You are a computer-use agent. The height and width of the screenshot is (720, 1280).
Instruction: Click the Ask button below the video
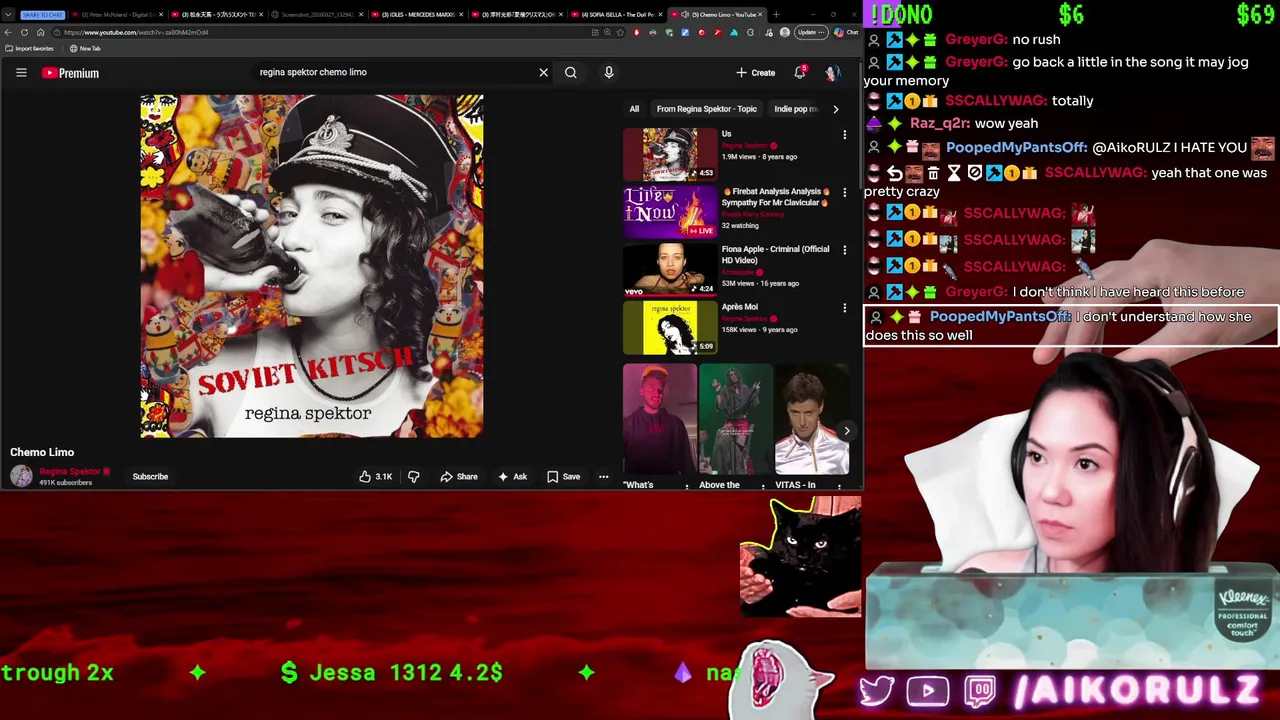[513, 477]
